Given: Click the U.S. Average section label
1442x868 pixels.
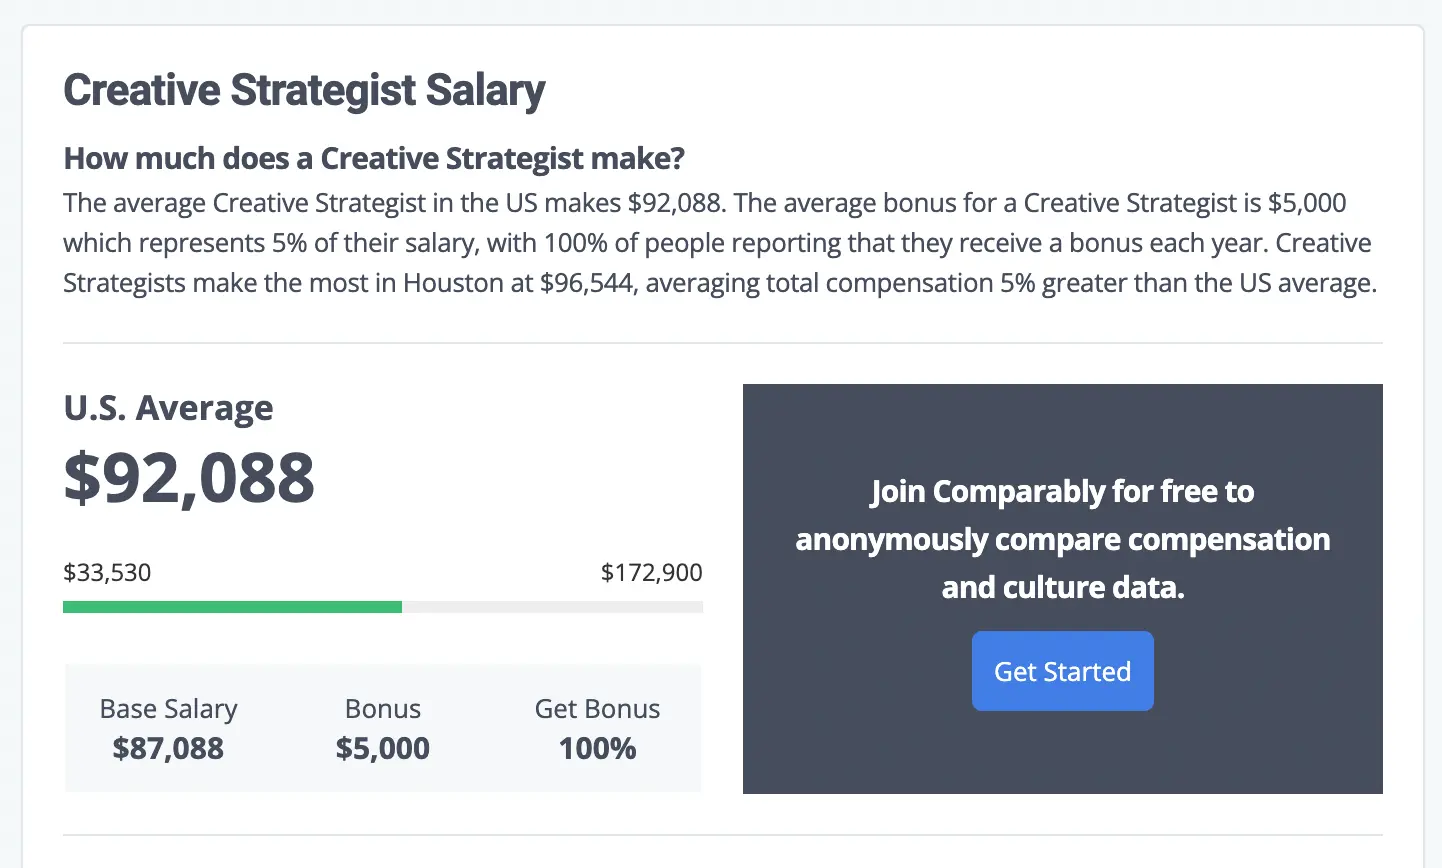Looking at the screenshot, I should click(x=168, y=408).
